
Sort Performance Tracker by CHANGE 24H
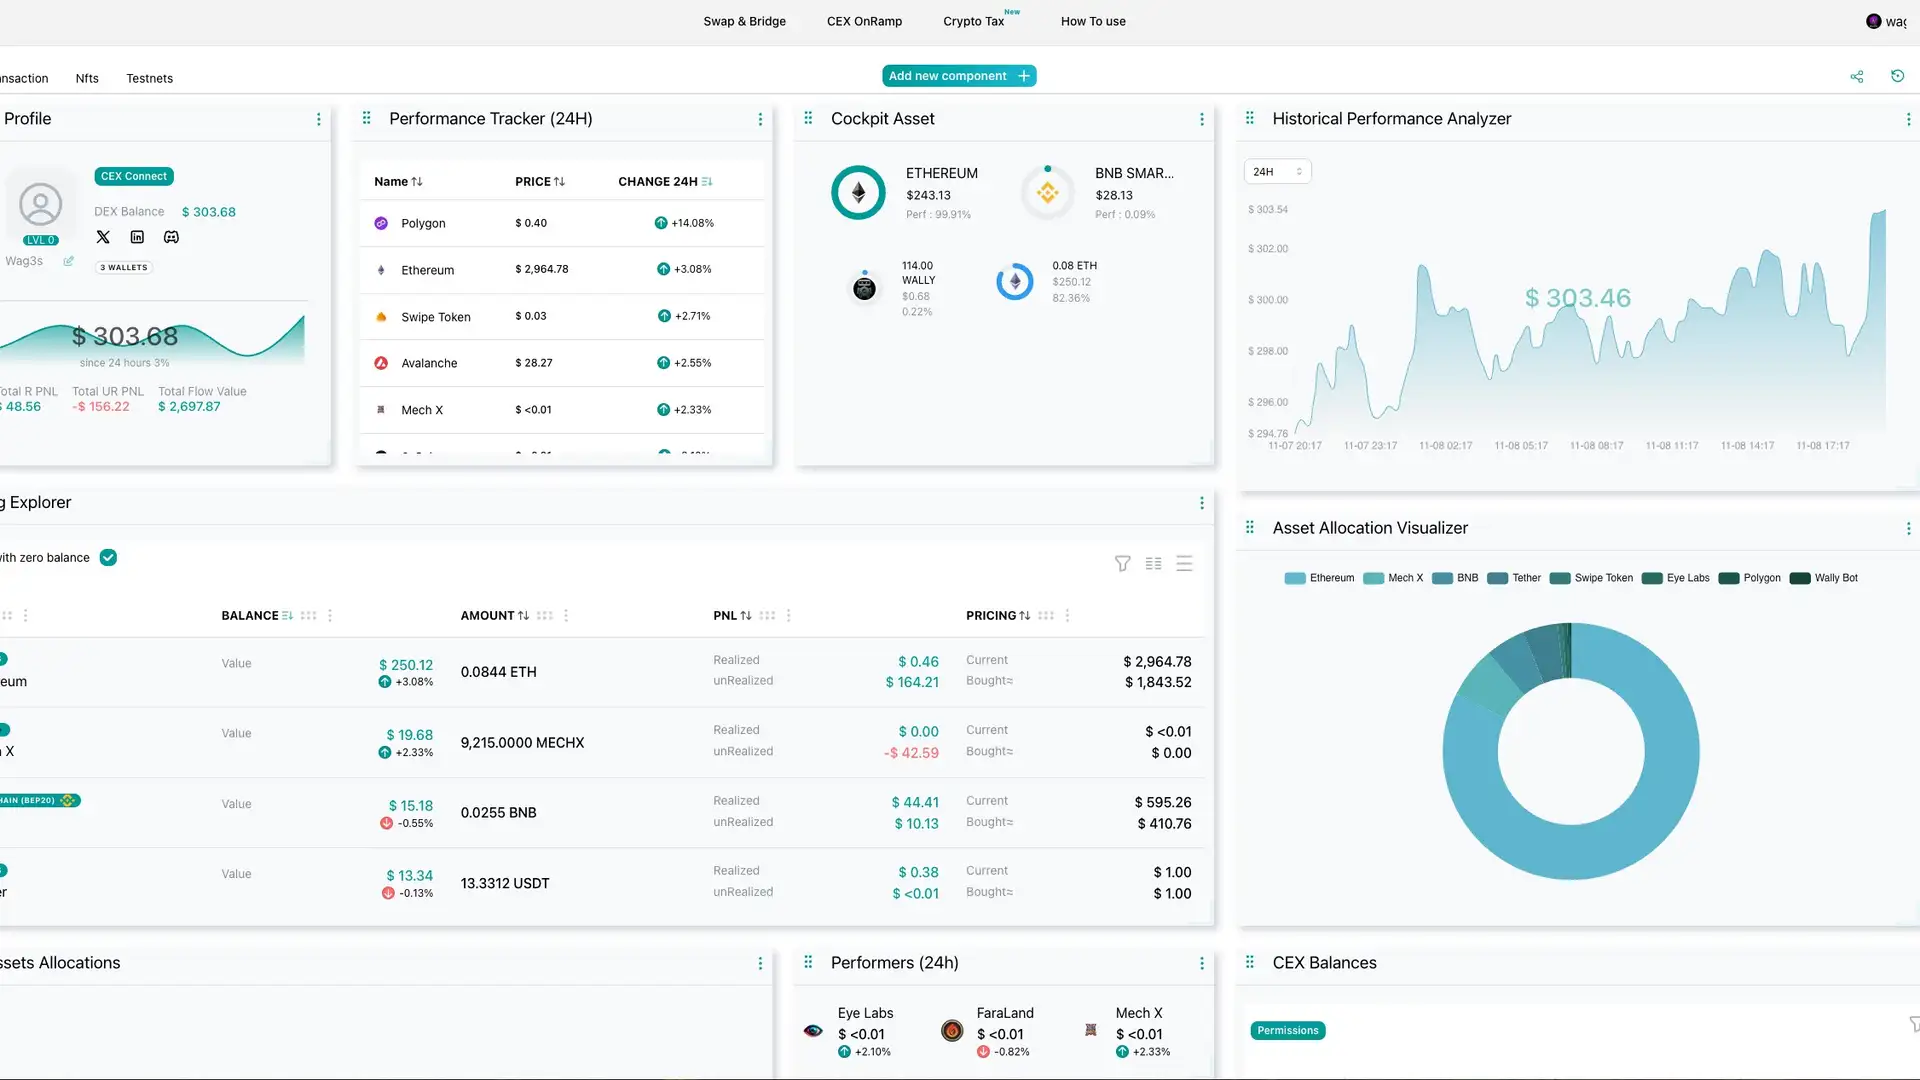(665, 182)
